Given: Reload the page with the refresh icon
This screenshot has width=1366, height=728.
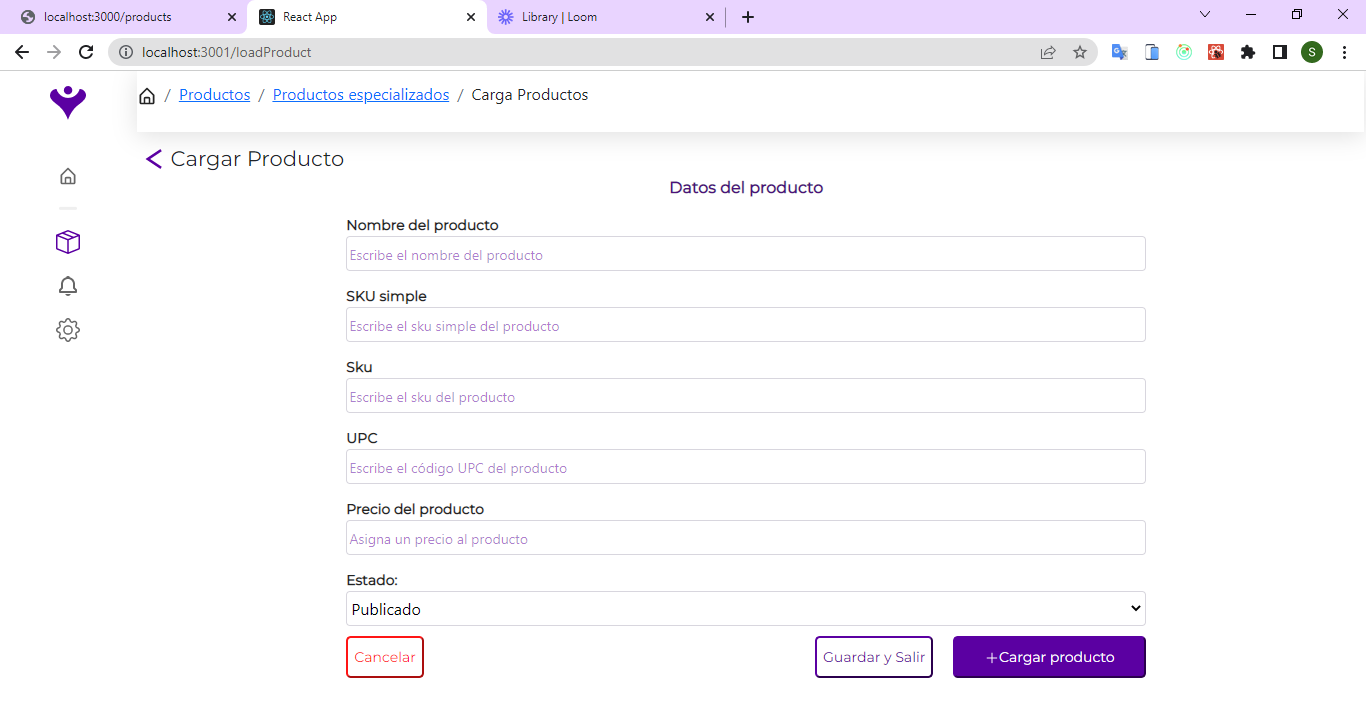Looking at the screenshot, I should tap(86, 51).
